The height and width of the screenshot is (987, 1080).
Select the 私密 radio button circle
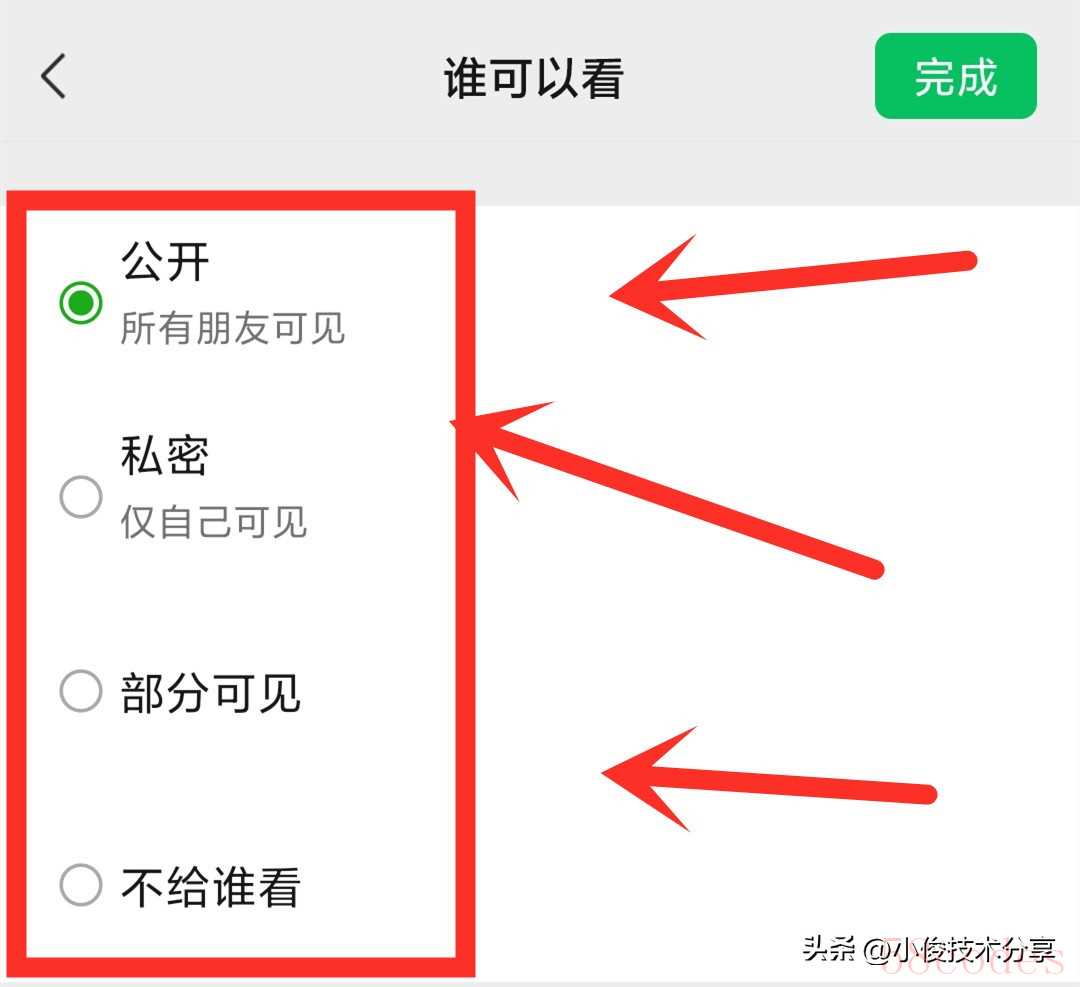point(81,497)
